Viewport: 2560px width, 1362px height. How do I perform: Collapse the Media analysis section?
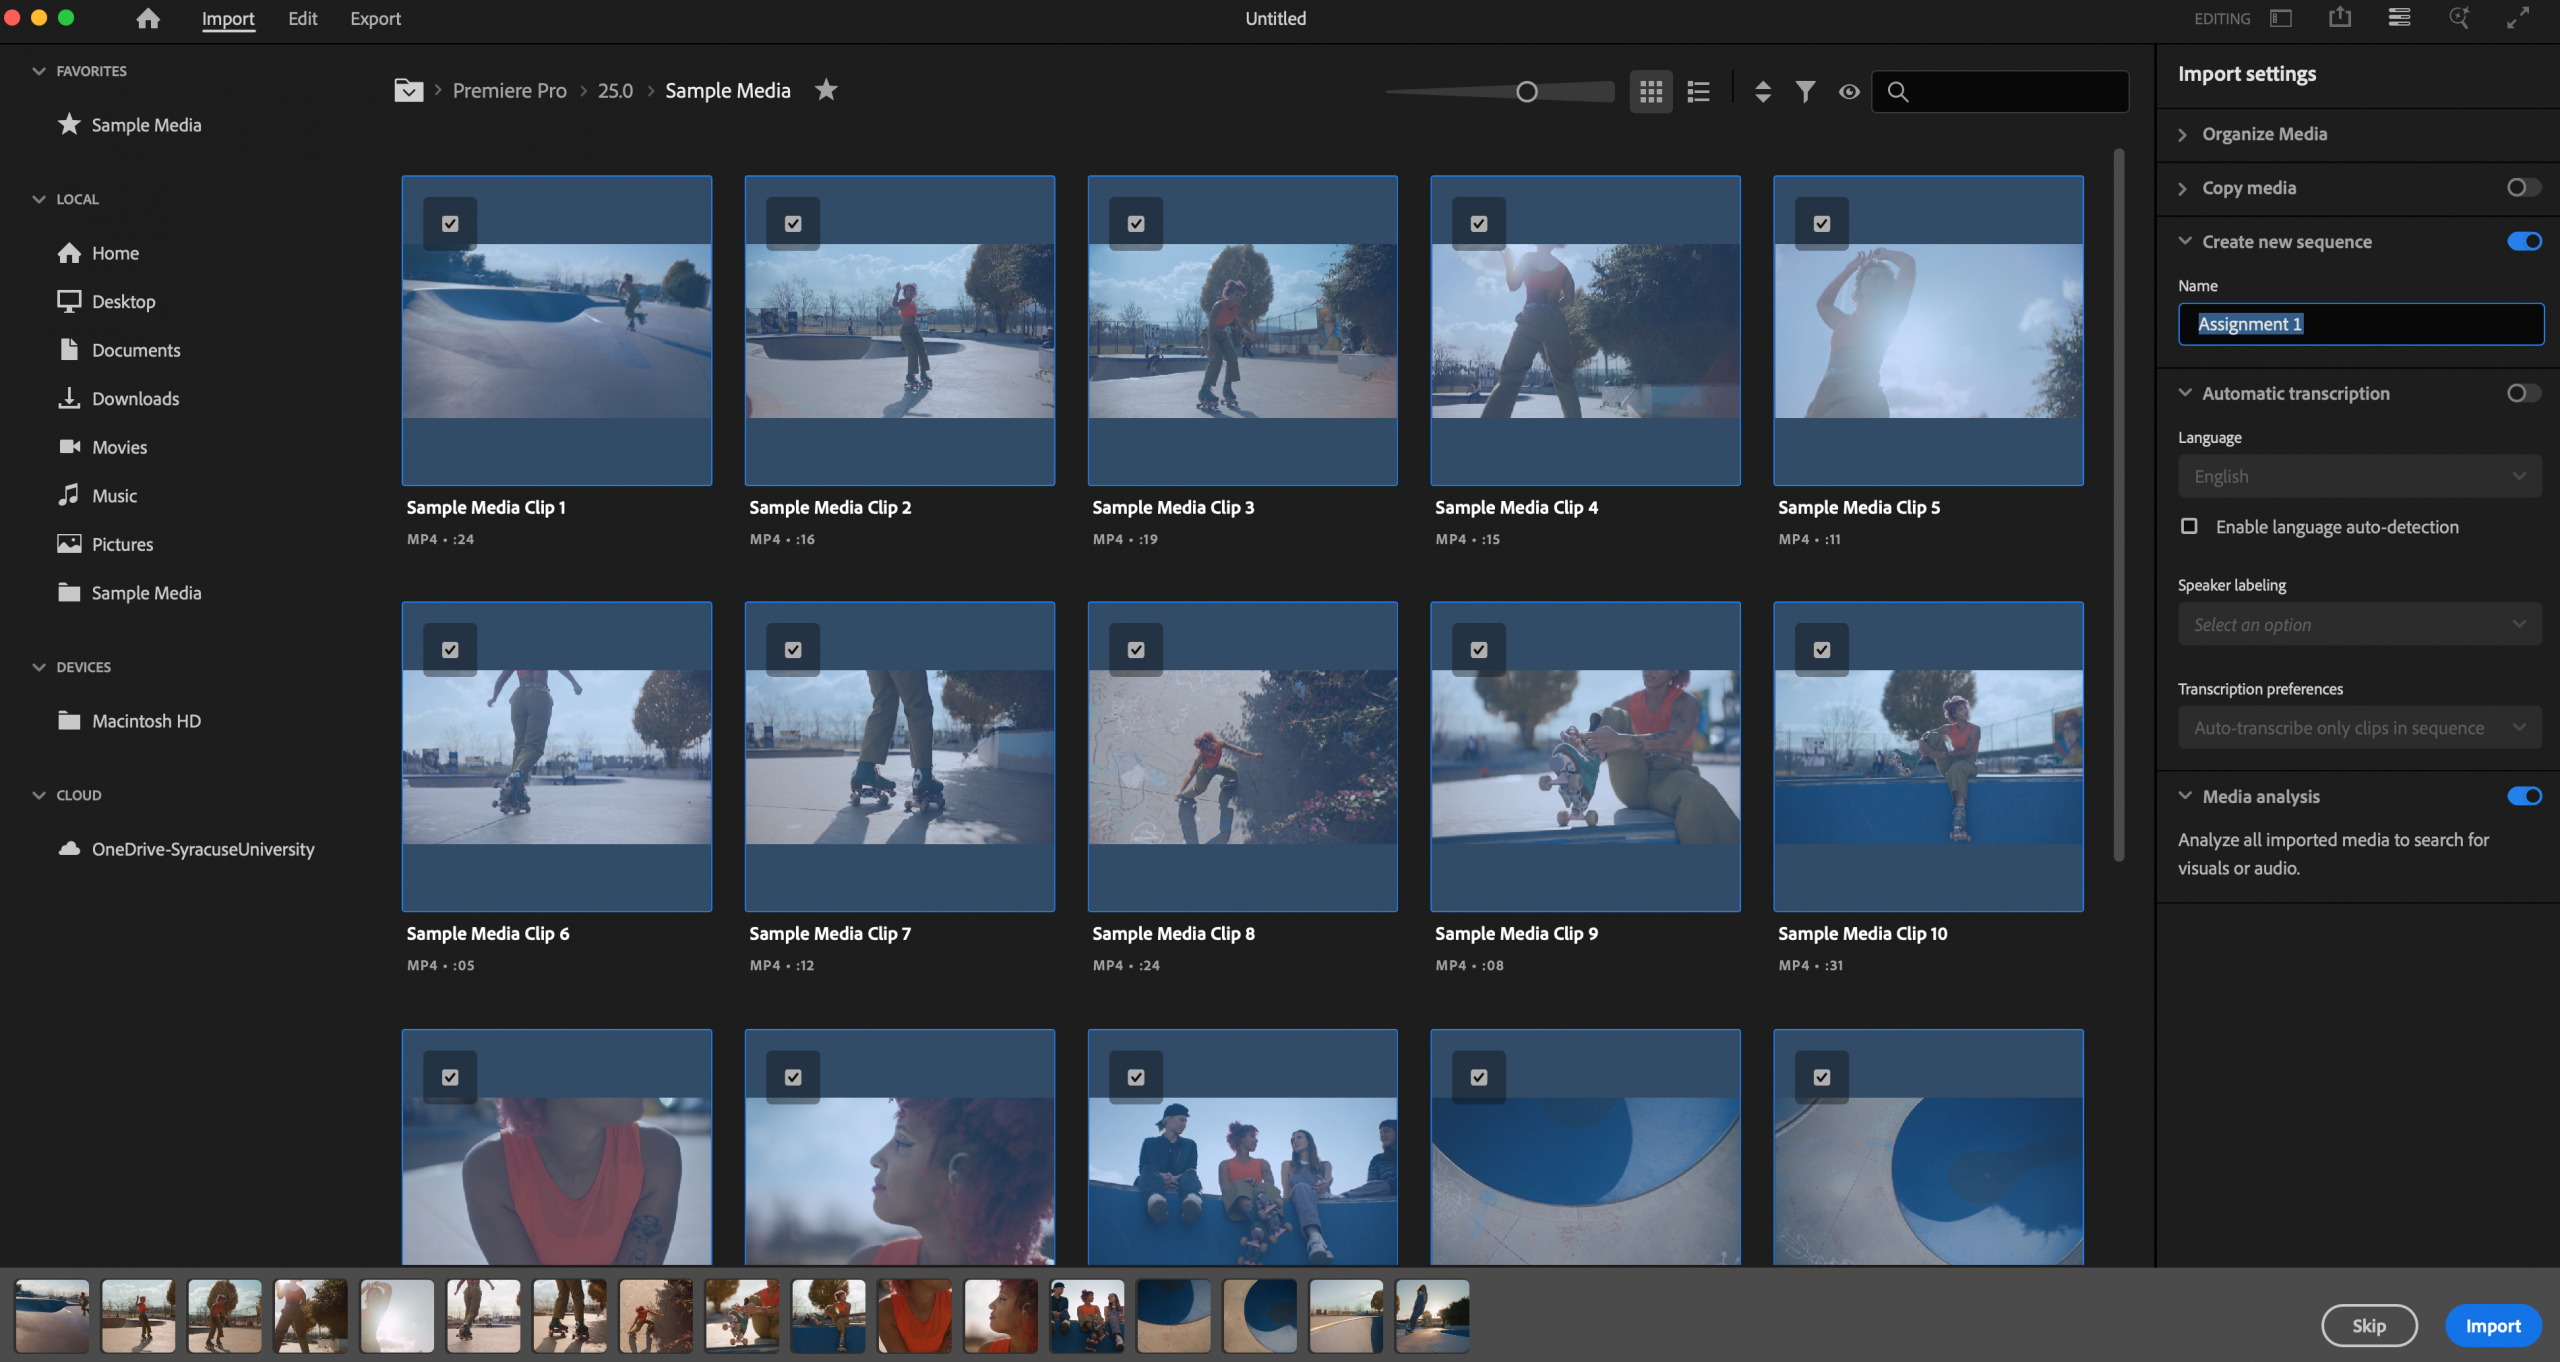coord(2185,796)
